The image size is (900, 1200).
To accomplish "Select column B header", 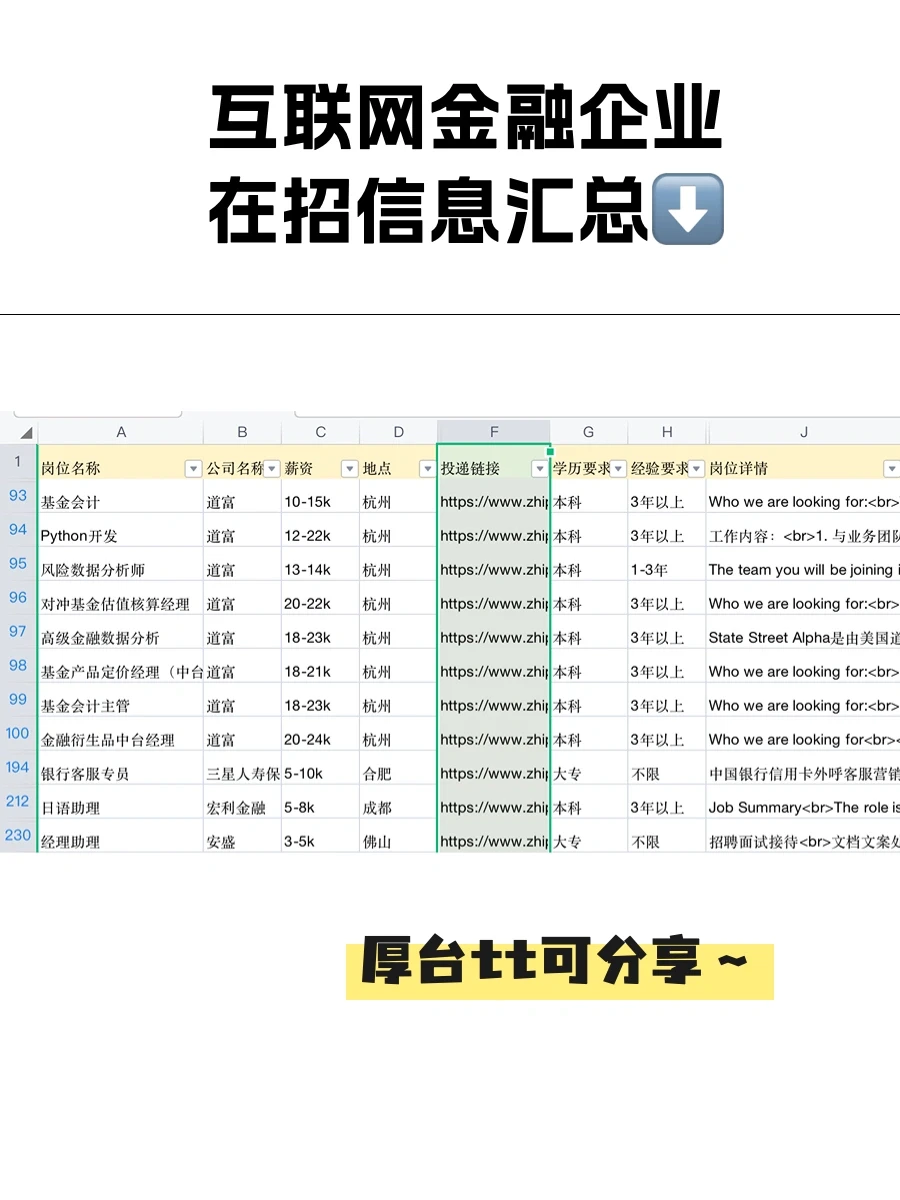I will pos(242,431).
